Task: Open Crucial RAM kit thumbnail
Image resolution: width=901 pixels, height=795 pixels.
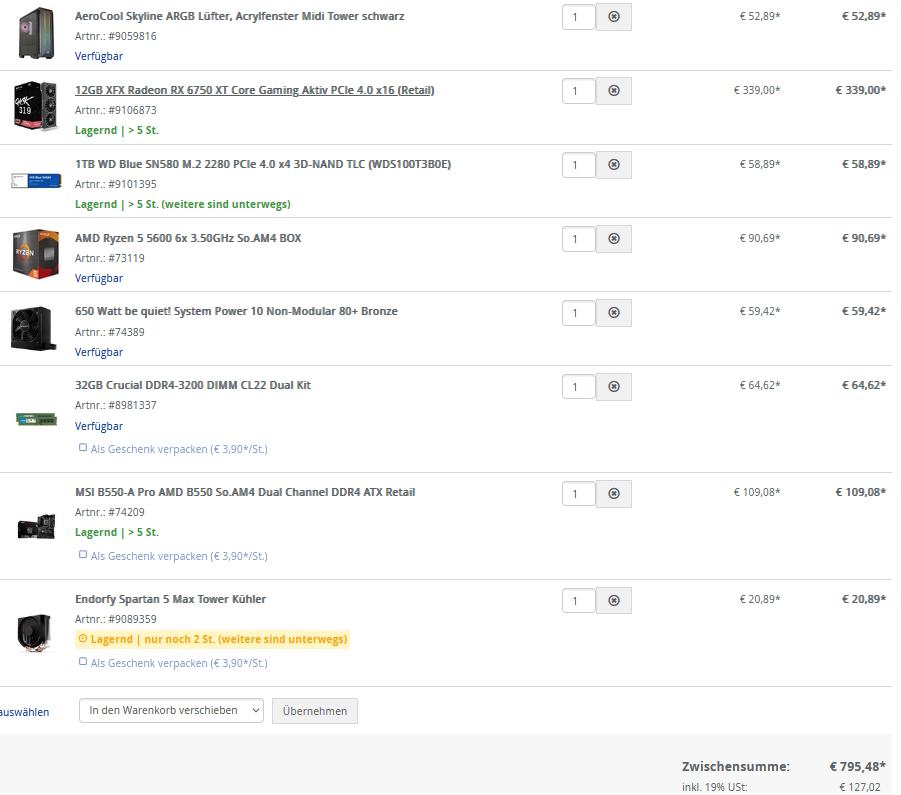Action: 36,419
